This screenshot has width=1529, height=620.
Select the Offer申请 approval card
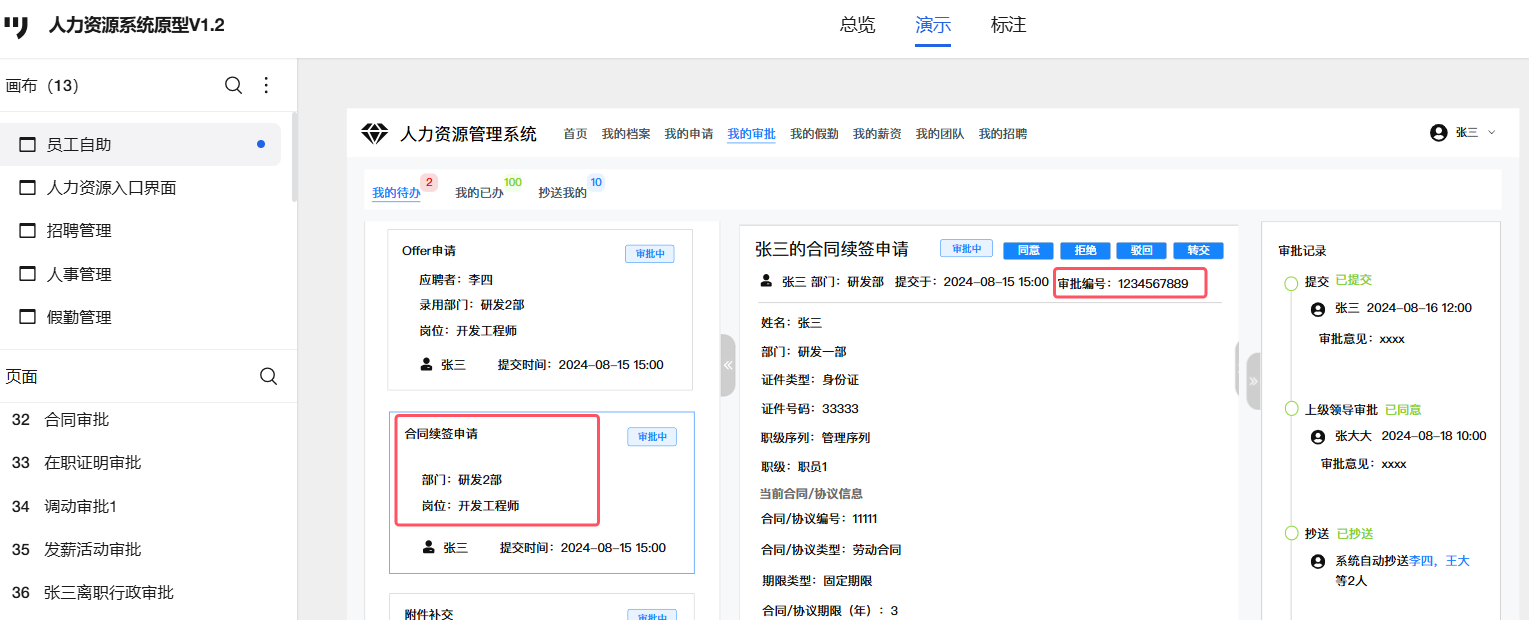pyautogui.click(x=539, y=310)
